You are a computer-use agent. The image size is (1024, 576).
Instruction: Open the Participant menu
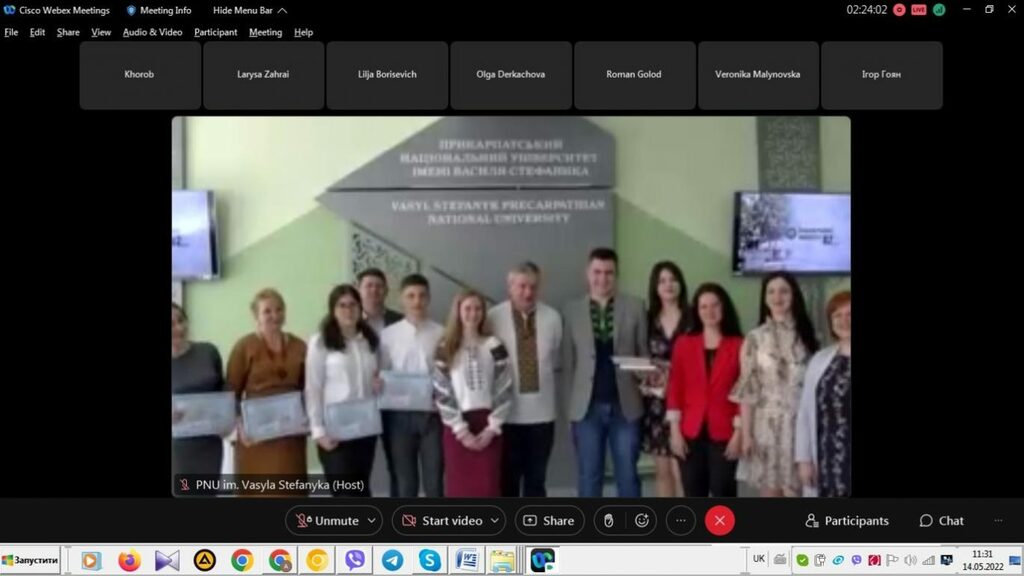point(215,32)
